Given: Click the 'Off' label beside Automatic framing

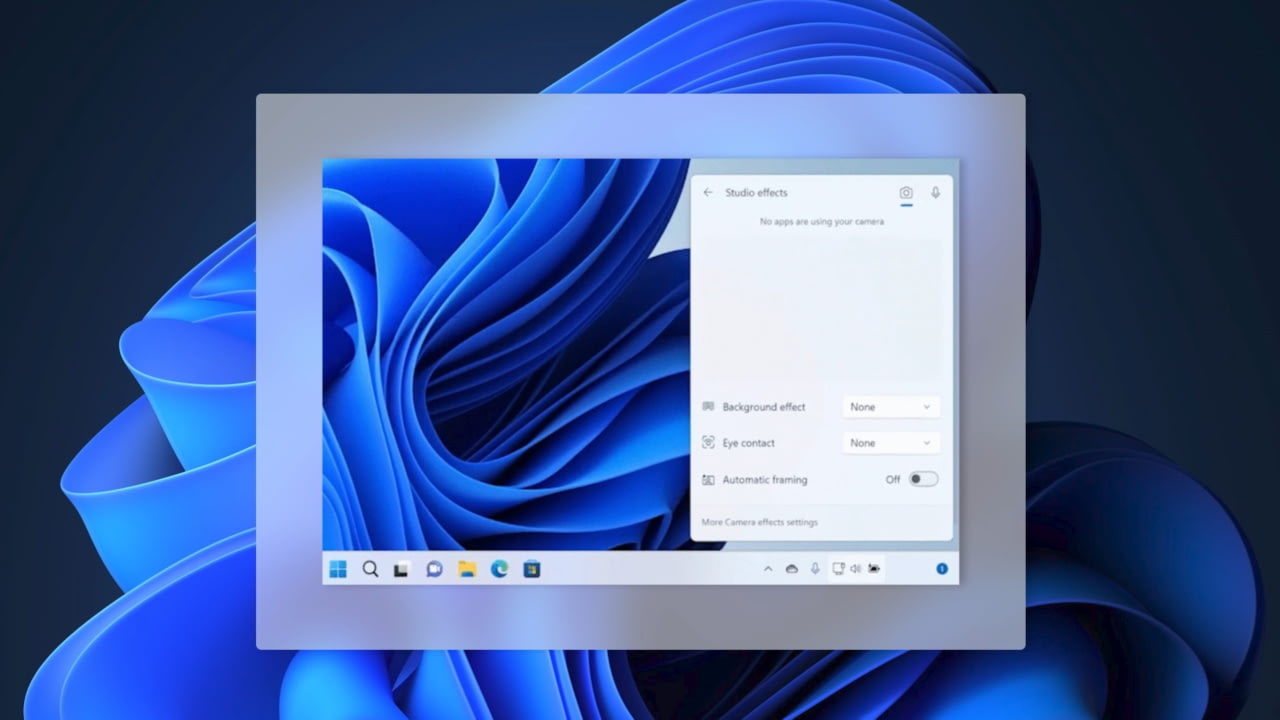Looking at the screenshot, I should click(x=893, y=480).
